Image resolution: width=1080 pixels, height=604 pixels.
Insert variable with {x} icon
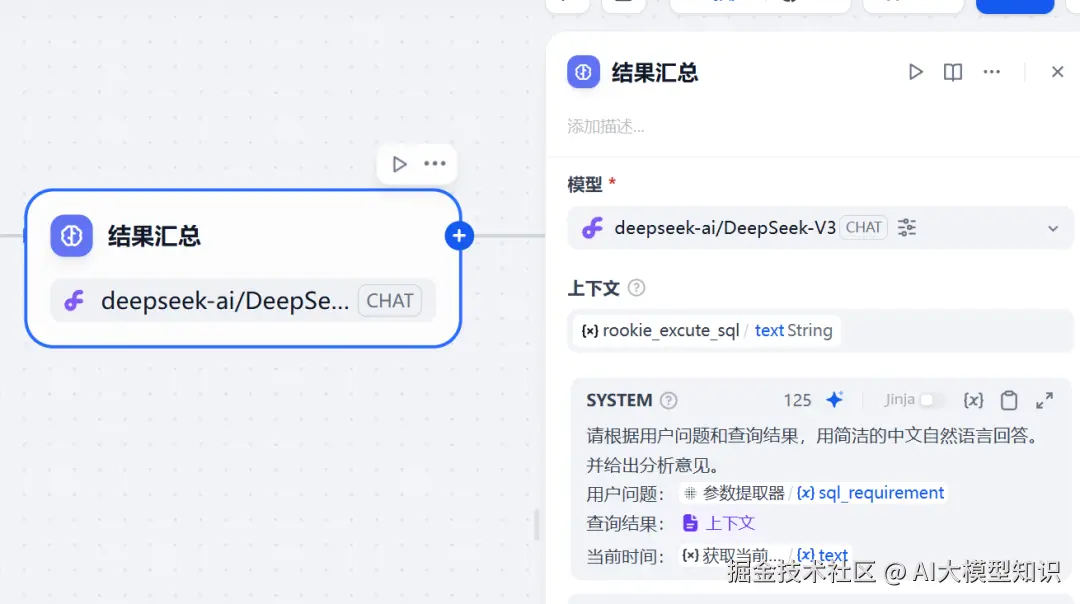[973, 400]
